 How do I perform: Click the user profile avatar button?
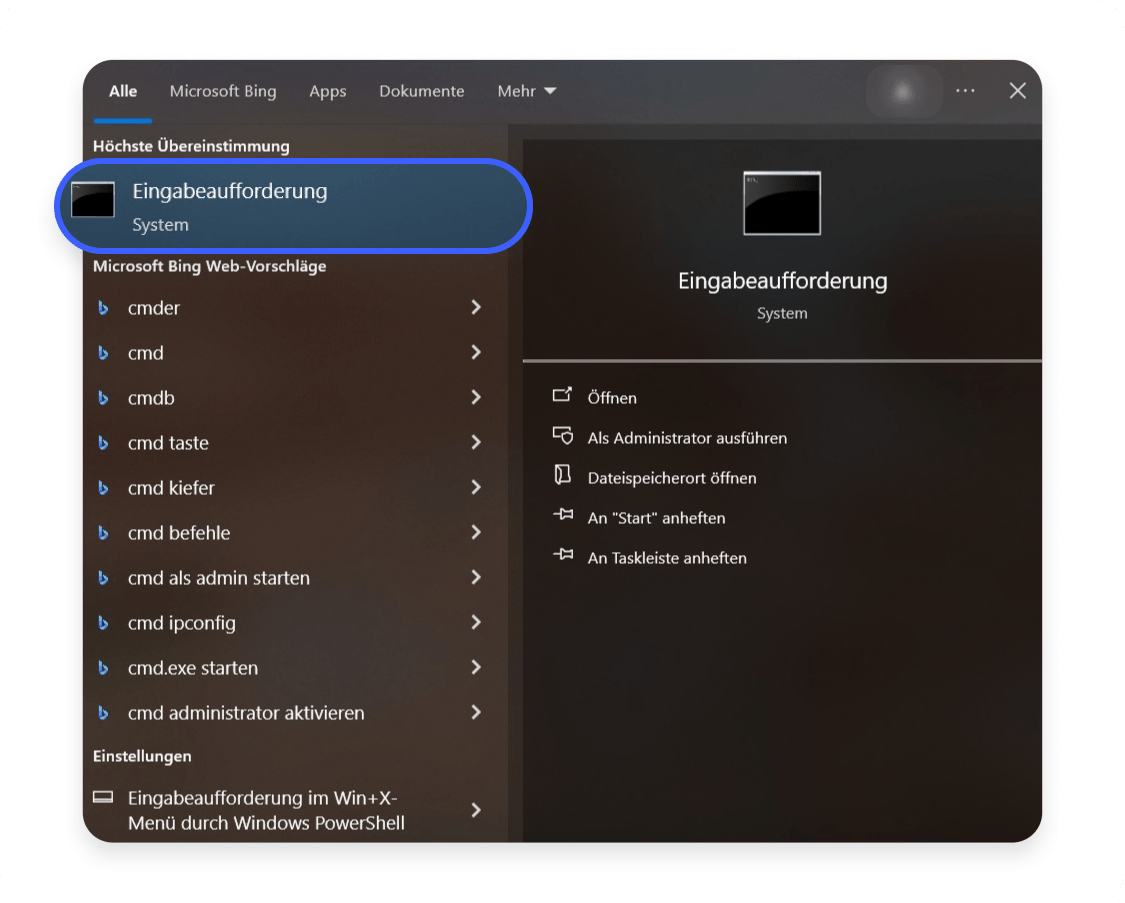coord(902,91)
